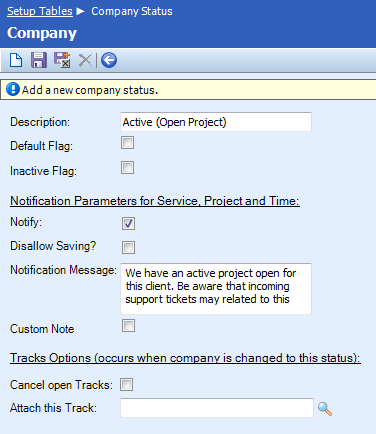Enable the Default Flag checkbox
Viewport: 376px width, 434px height.
pyautogui.click(x=127, y=143)
